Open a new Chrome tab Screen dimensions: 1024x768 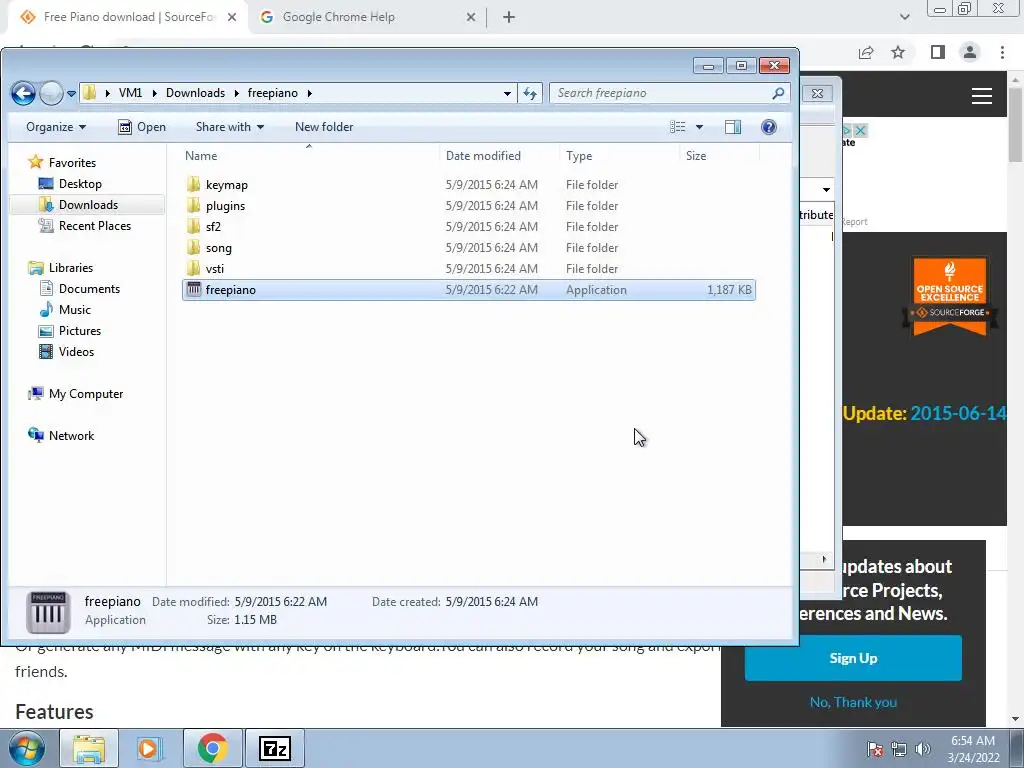[509, 17]
